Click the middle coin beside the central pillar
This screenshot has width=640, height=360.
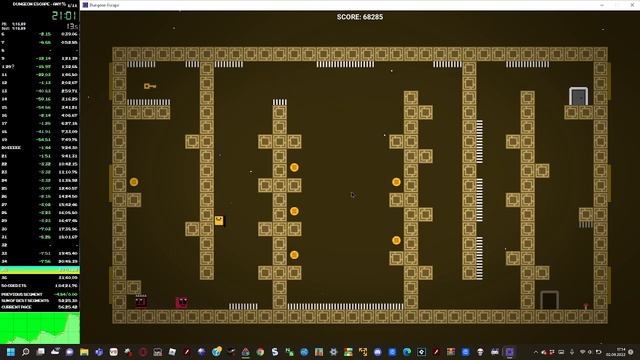pos(294,211)
